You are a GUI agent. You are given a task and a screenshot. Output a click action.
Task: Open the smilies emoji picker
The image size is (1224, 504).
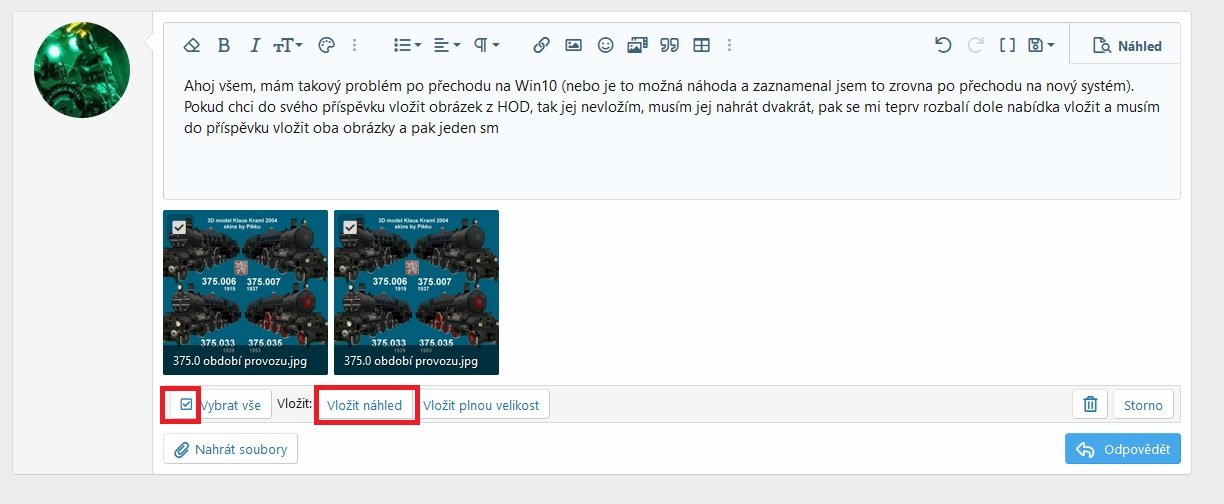coord(605,45)
